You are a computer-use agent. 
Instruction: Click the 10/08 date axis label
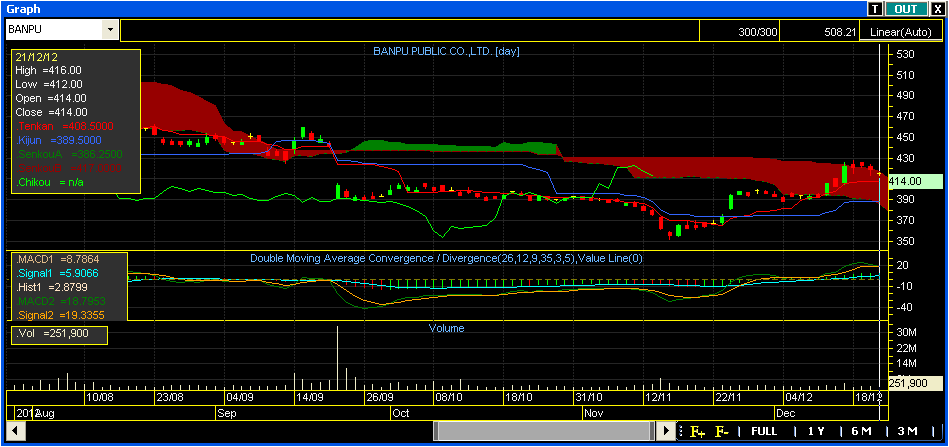[100, 397]
